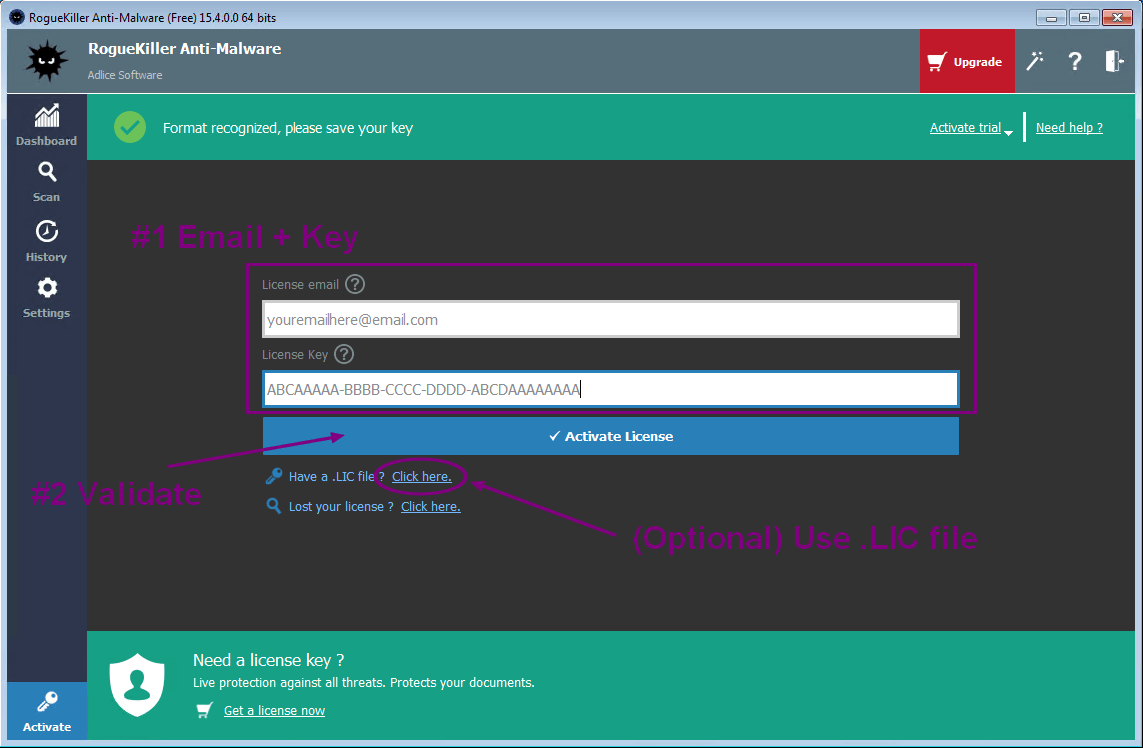Open the Scan magnifier in the sidebar
This screenshot has height=748, width=1143.
click(46, 181)
